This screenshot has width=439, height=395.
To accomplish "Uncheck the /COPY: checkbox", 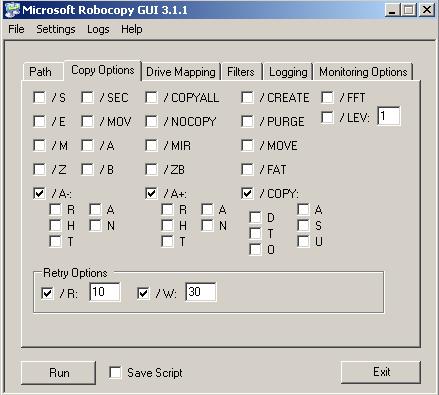I will (248, 194).
